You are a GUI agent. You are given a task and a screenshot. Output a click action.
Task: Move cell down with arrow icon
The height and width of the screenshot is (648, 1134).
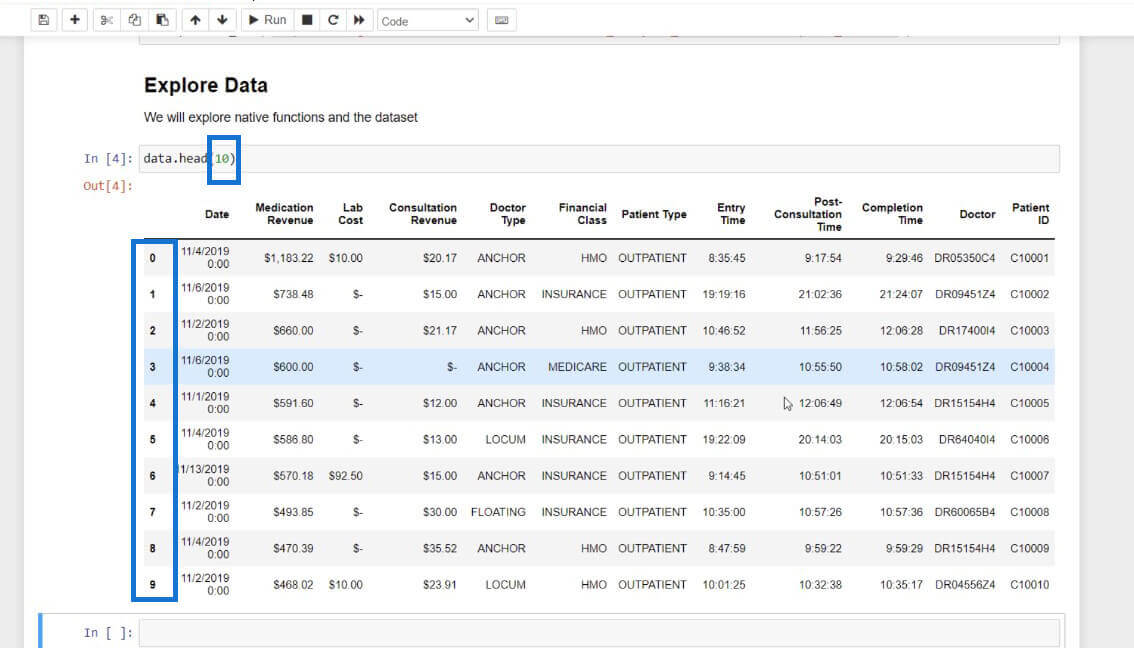[222, 20]
